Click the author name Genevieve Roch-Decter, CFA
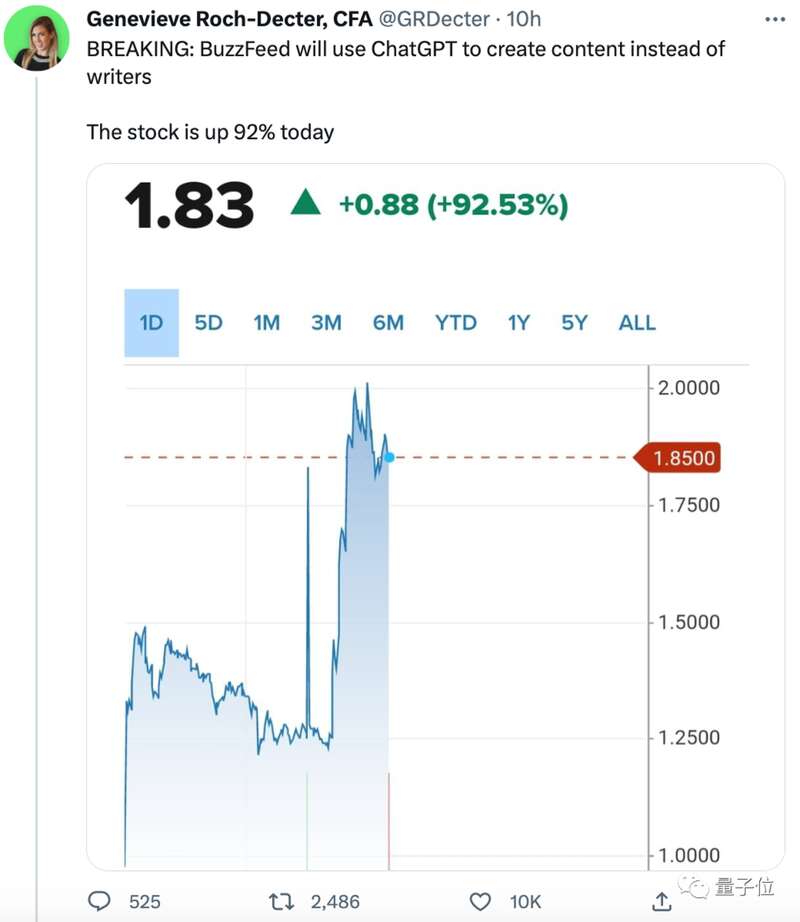Viewport: 800px width, 922px height. pos(230,19)
